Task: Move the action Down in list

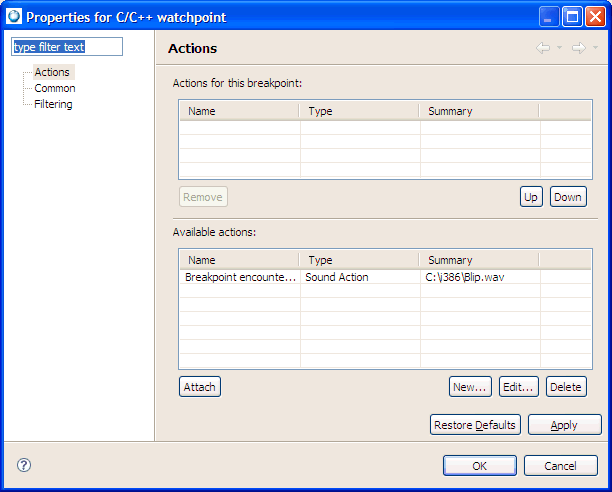Action: click(x=567, y=197)
